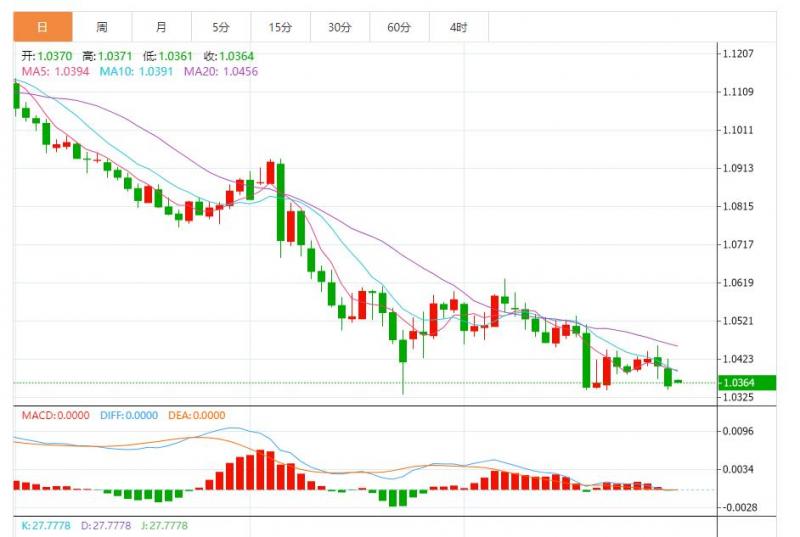Click the 开:1.0370 open price value

click(46, 56)
